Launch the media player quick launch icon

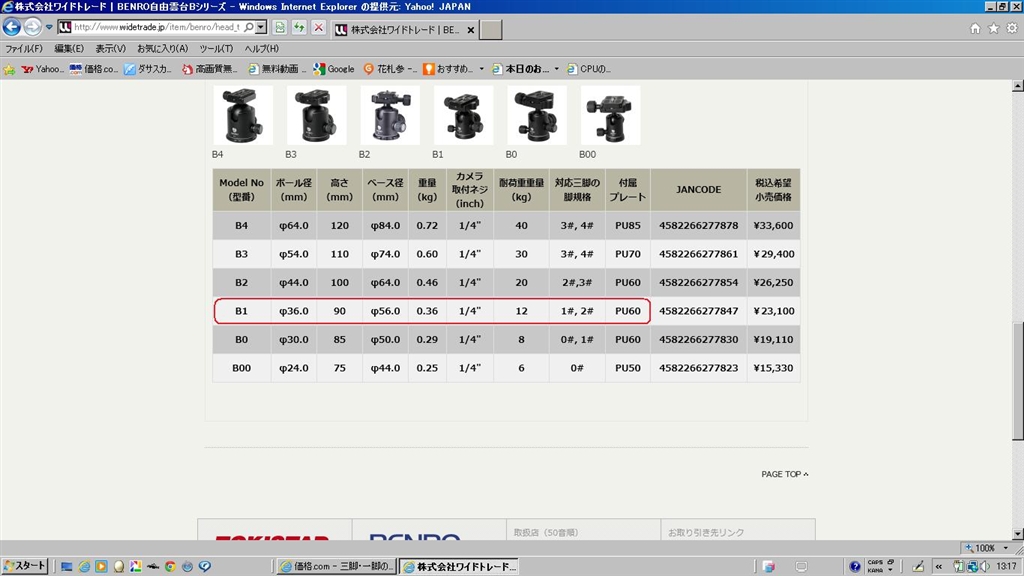tap(101, 566)
